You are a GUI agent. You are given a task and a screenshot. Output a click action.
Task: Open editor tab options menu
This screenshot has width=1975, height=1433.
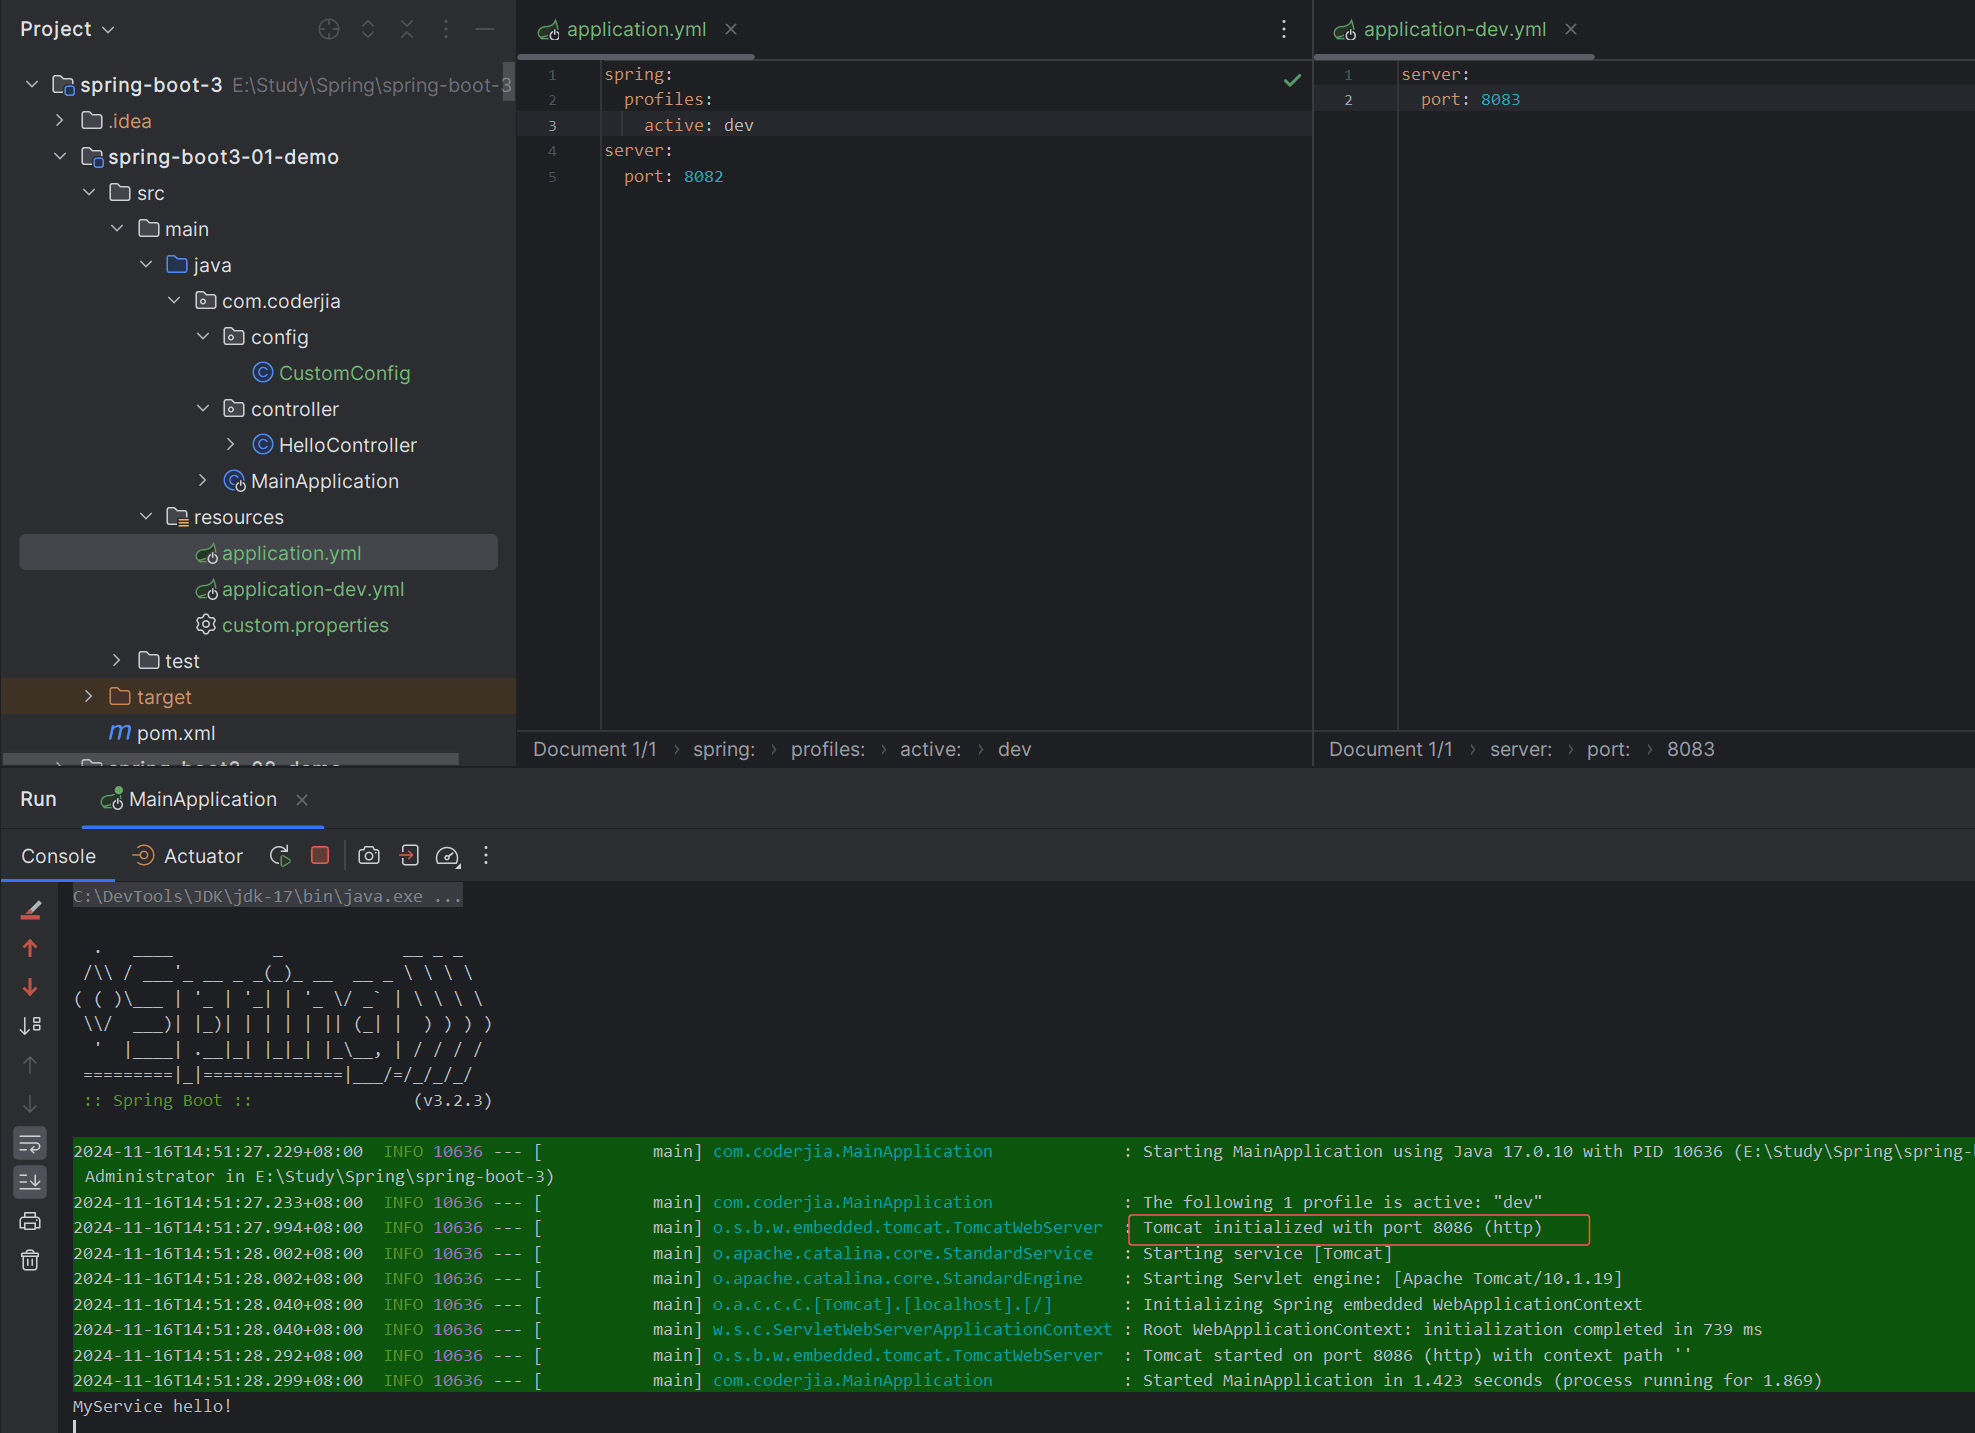(1284, 30)
